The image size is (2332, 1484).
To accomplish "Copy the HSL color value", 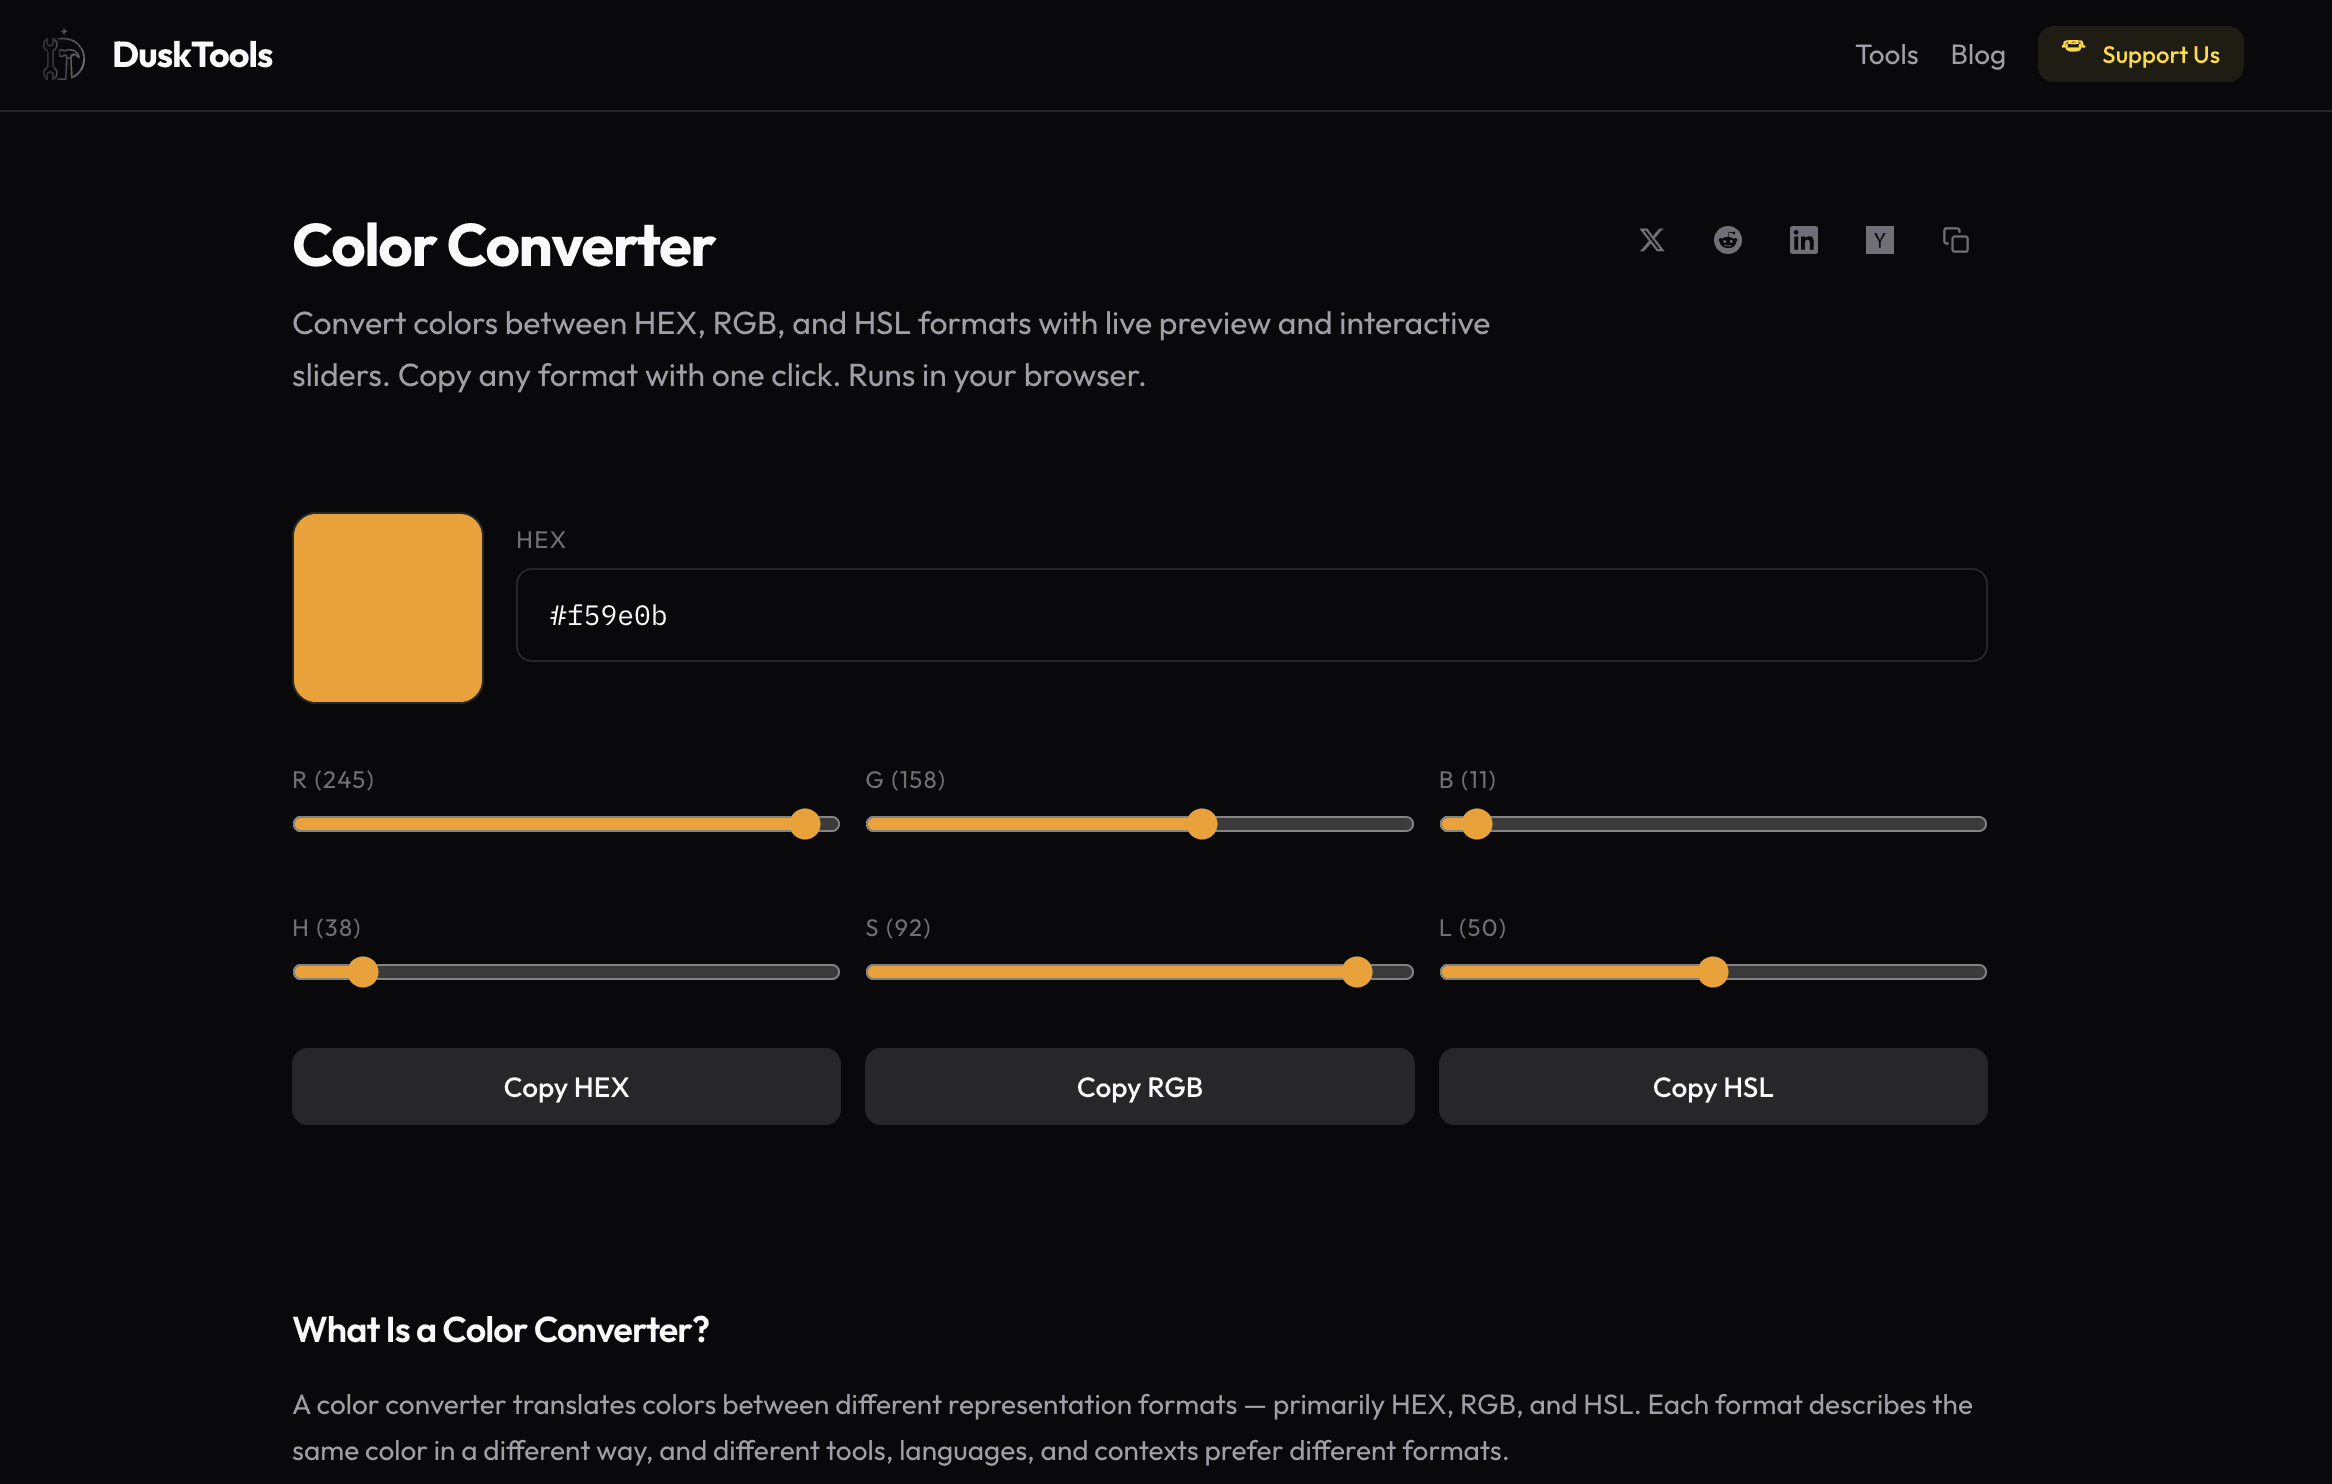I will (x=1712, y=1086).
